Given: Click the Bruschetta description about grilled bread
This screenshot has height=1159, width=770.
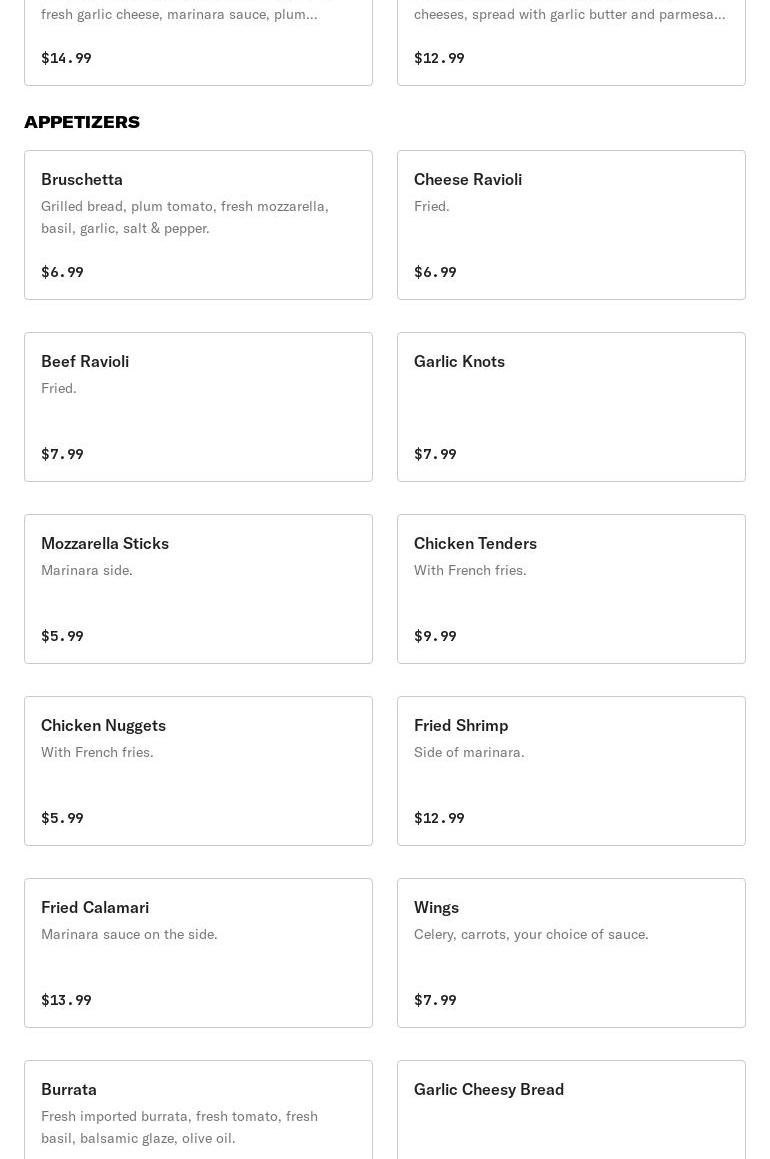Looking at the screenshot, I should [x=185, y=217].
